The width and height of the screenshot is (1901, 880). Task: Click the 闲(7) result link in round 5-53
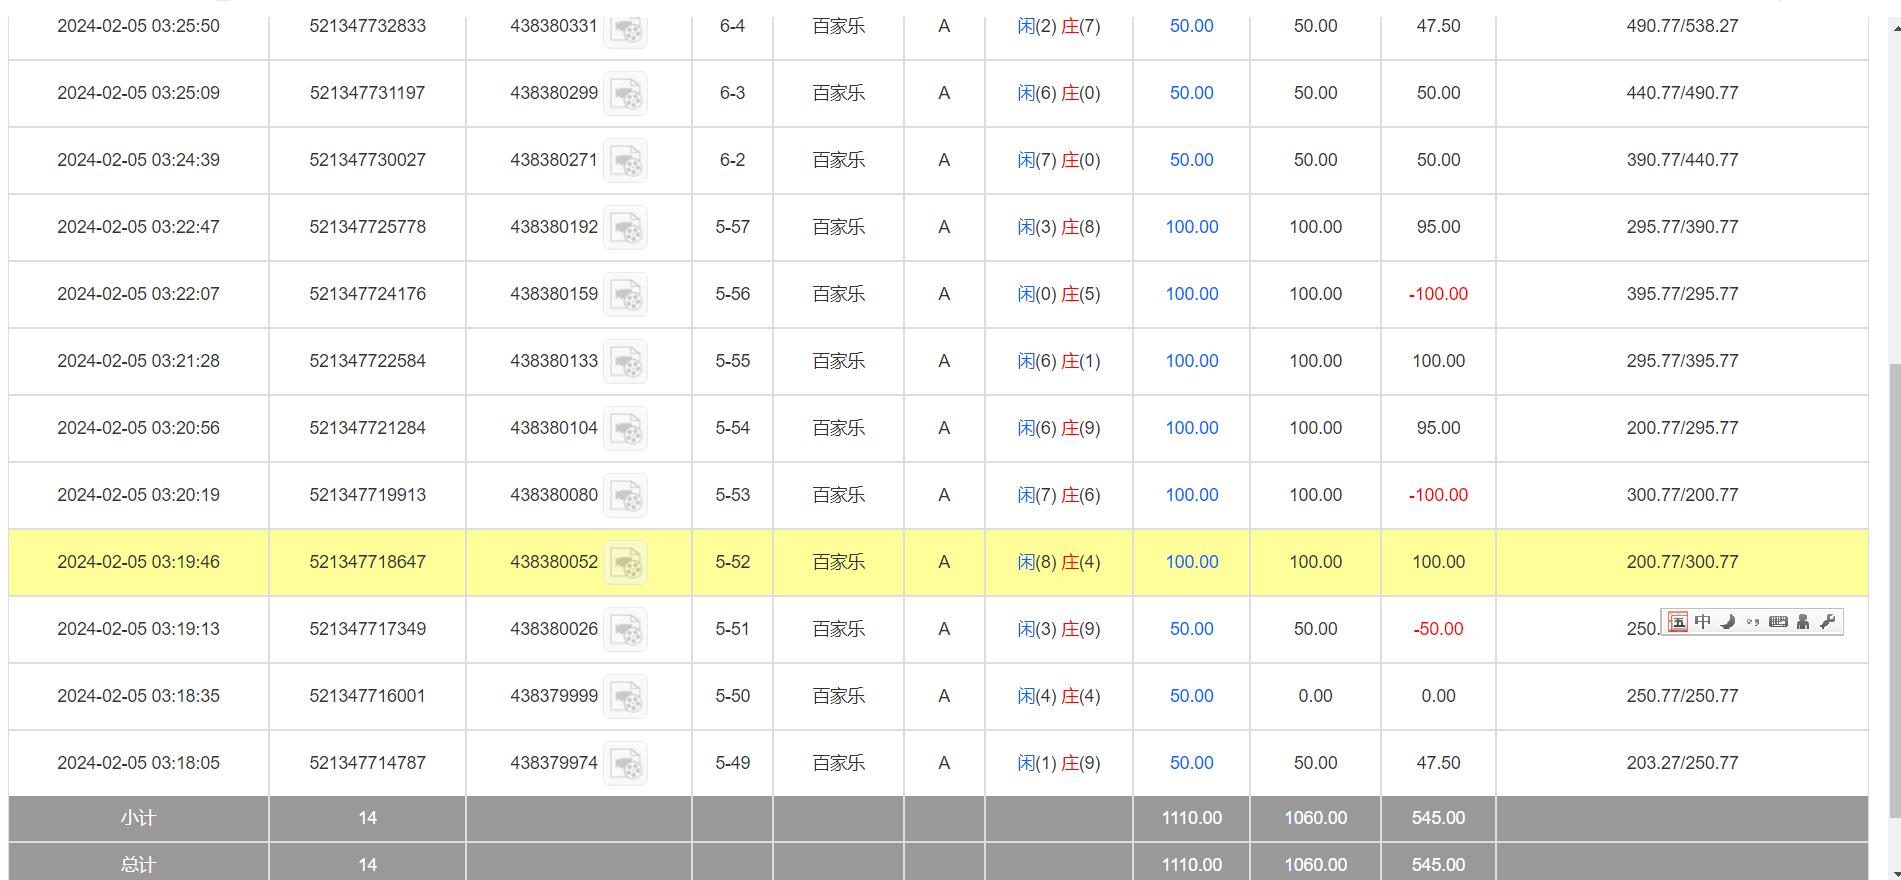[x=1036, y=495]
